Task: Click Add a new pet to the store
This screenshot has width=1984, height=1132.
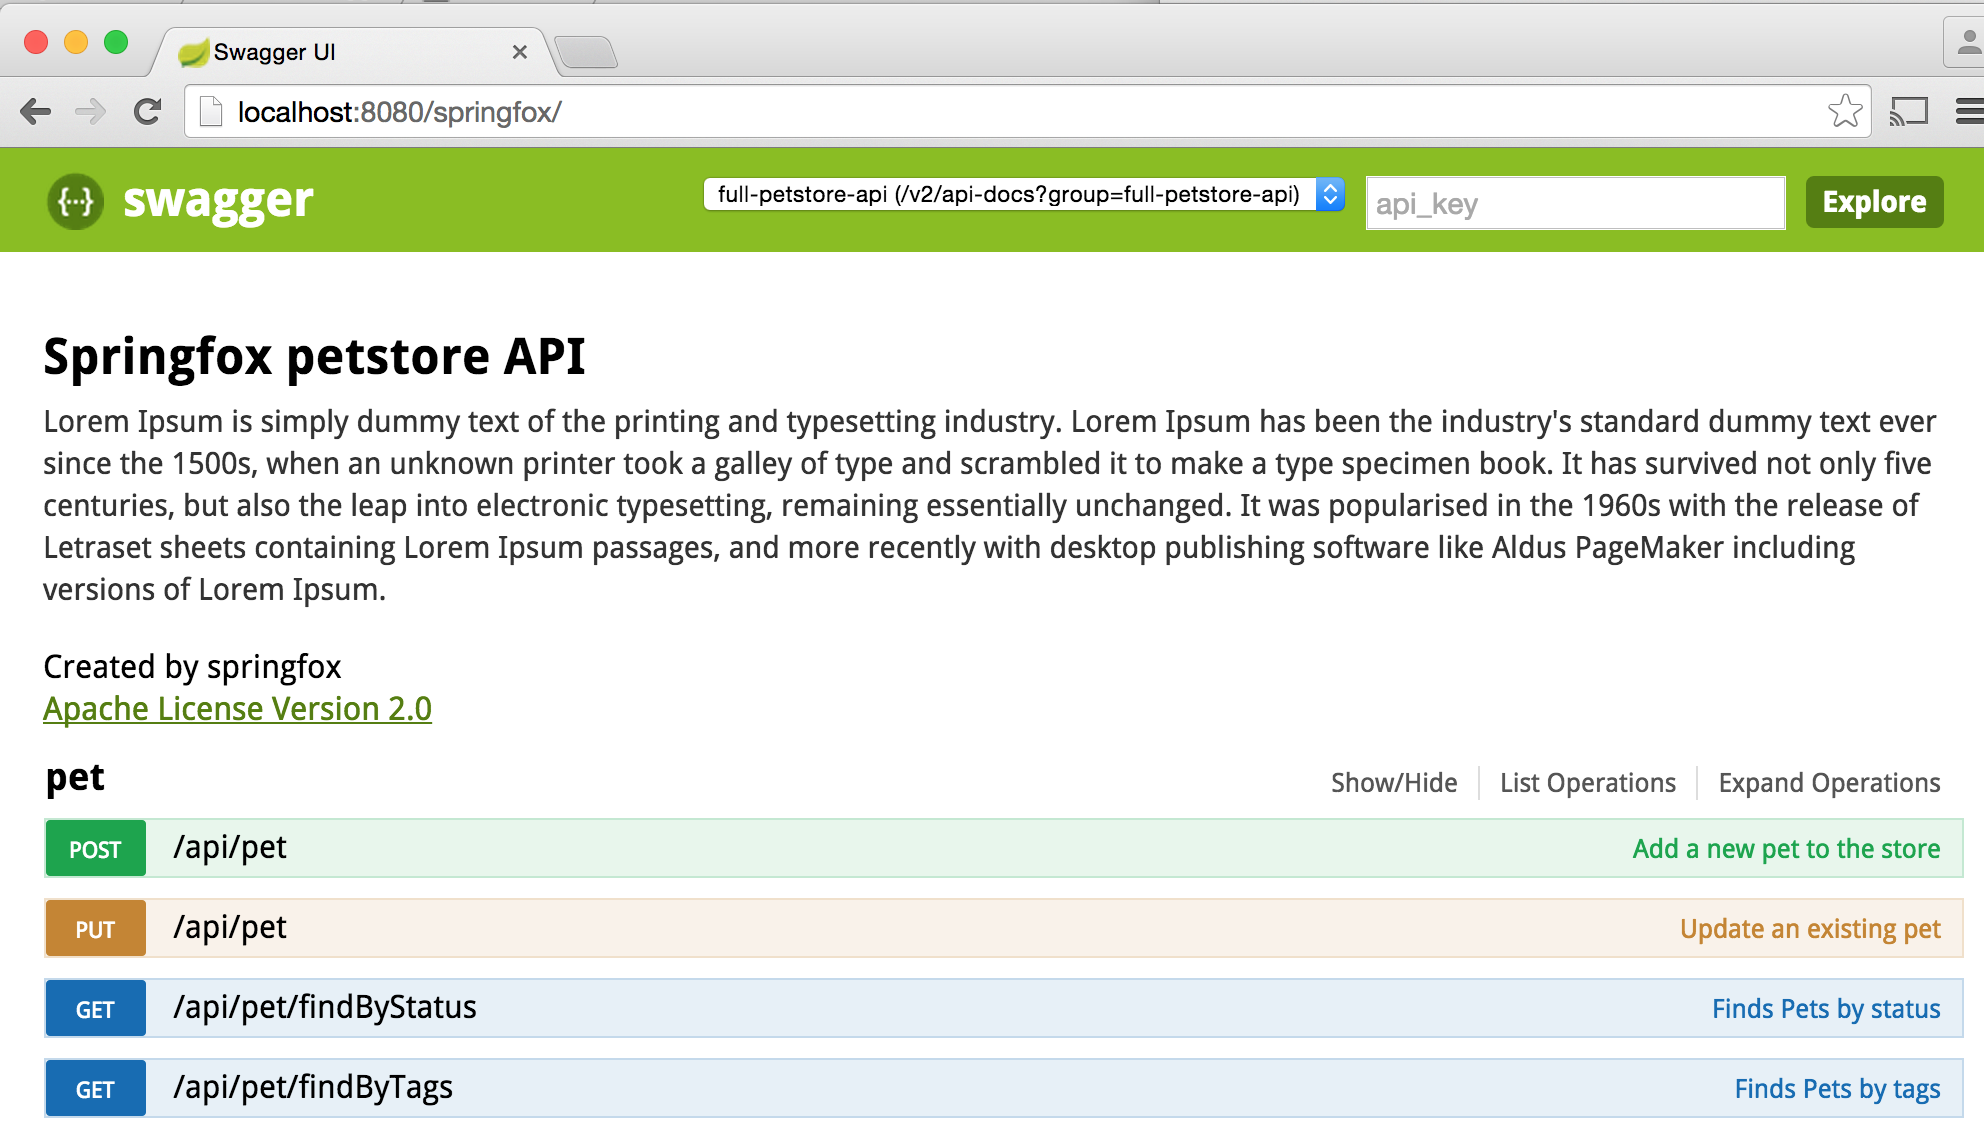Action: tap(1785, 849)
